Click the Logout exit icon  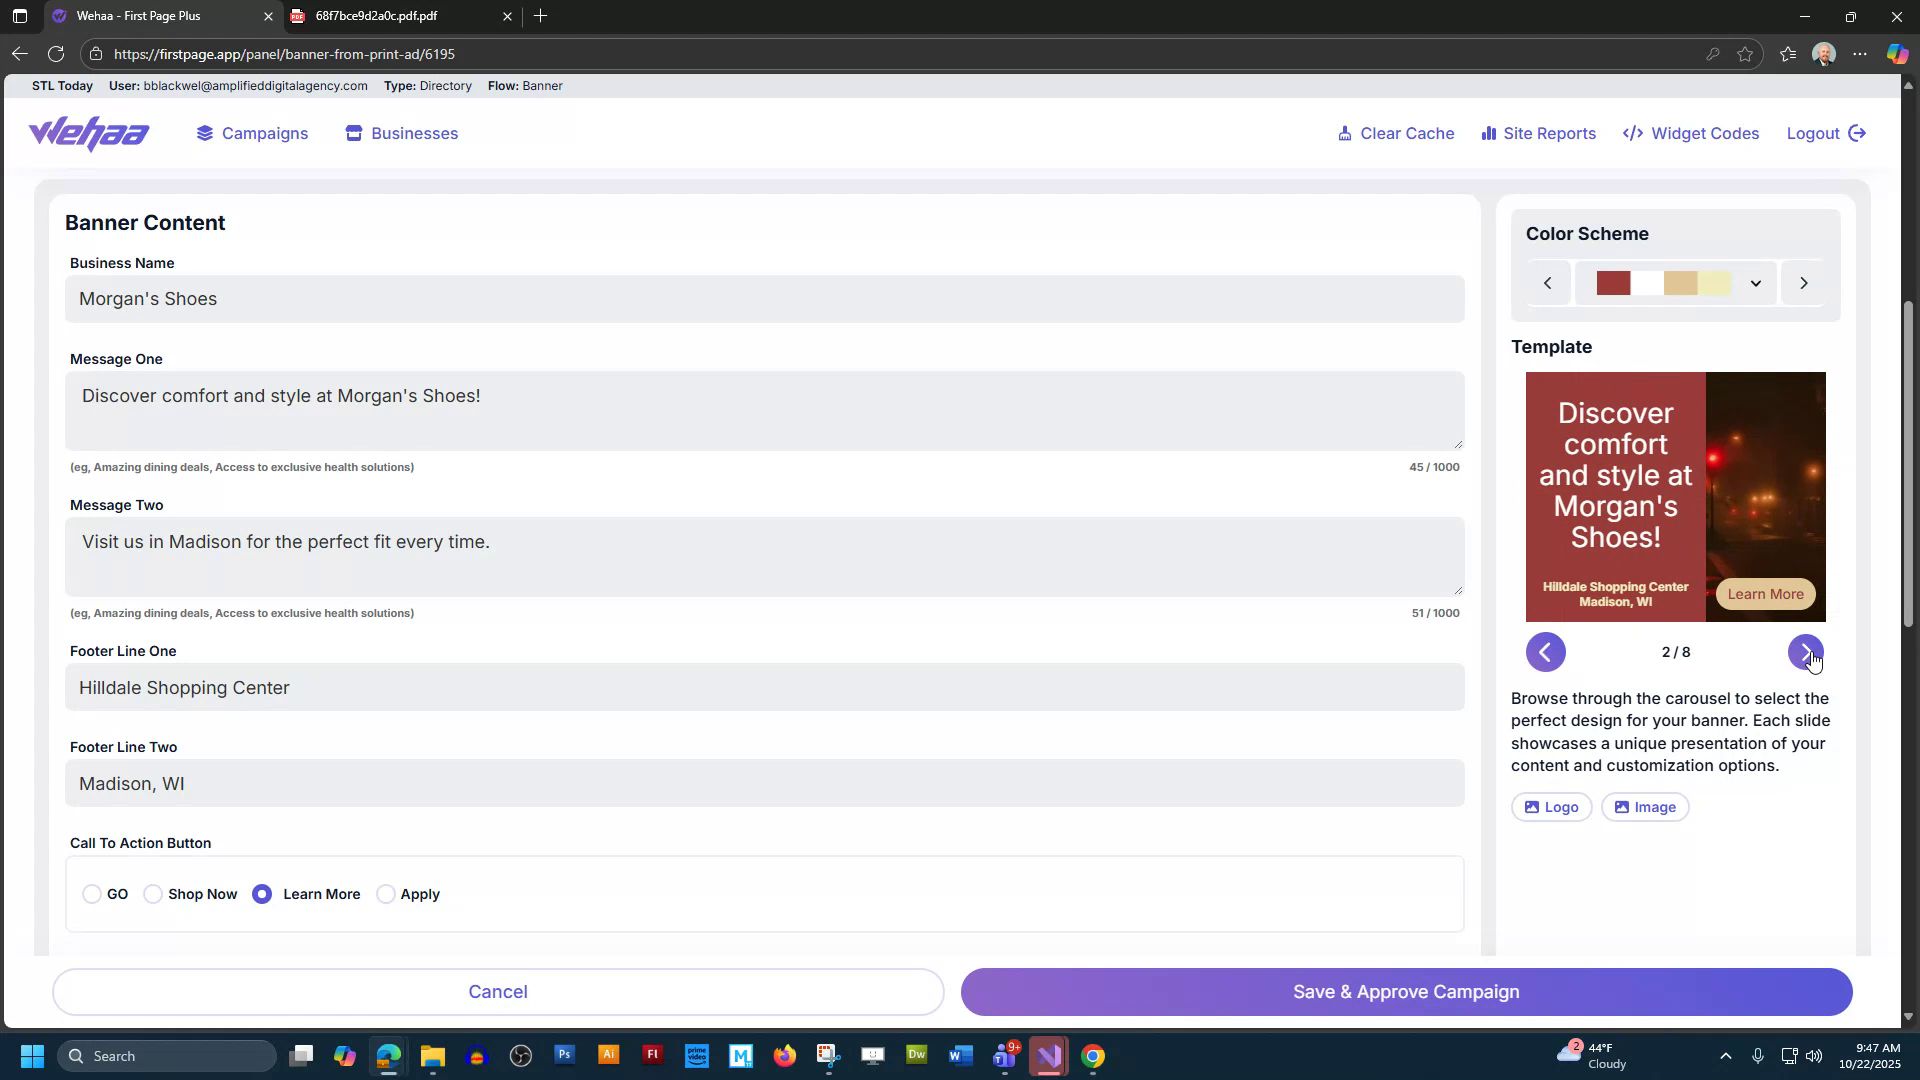click(x=1858, y=133)
